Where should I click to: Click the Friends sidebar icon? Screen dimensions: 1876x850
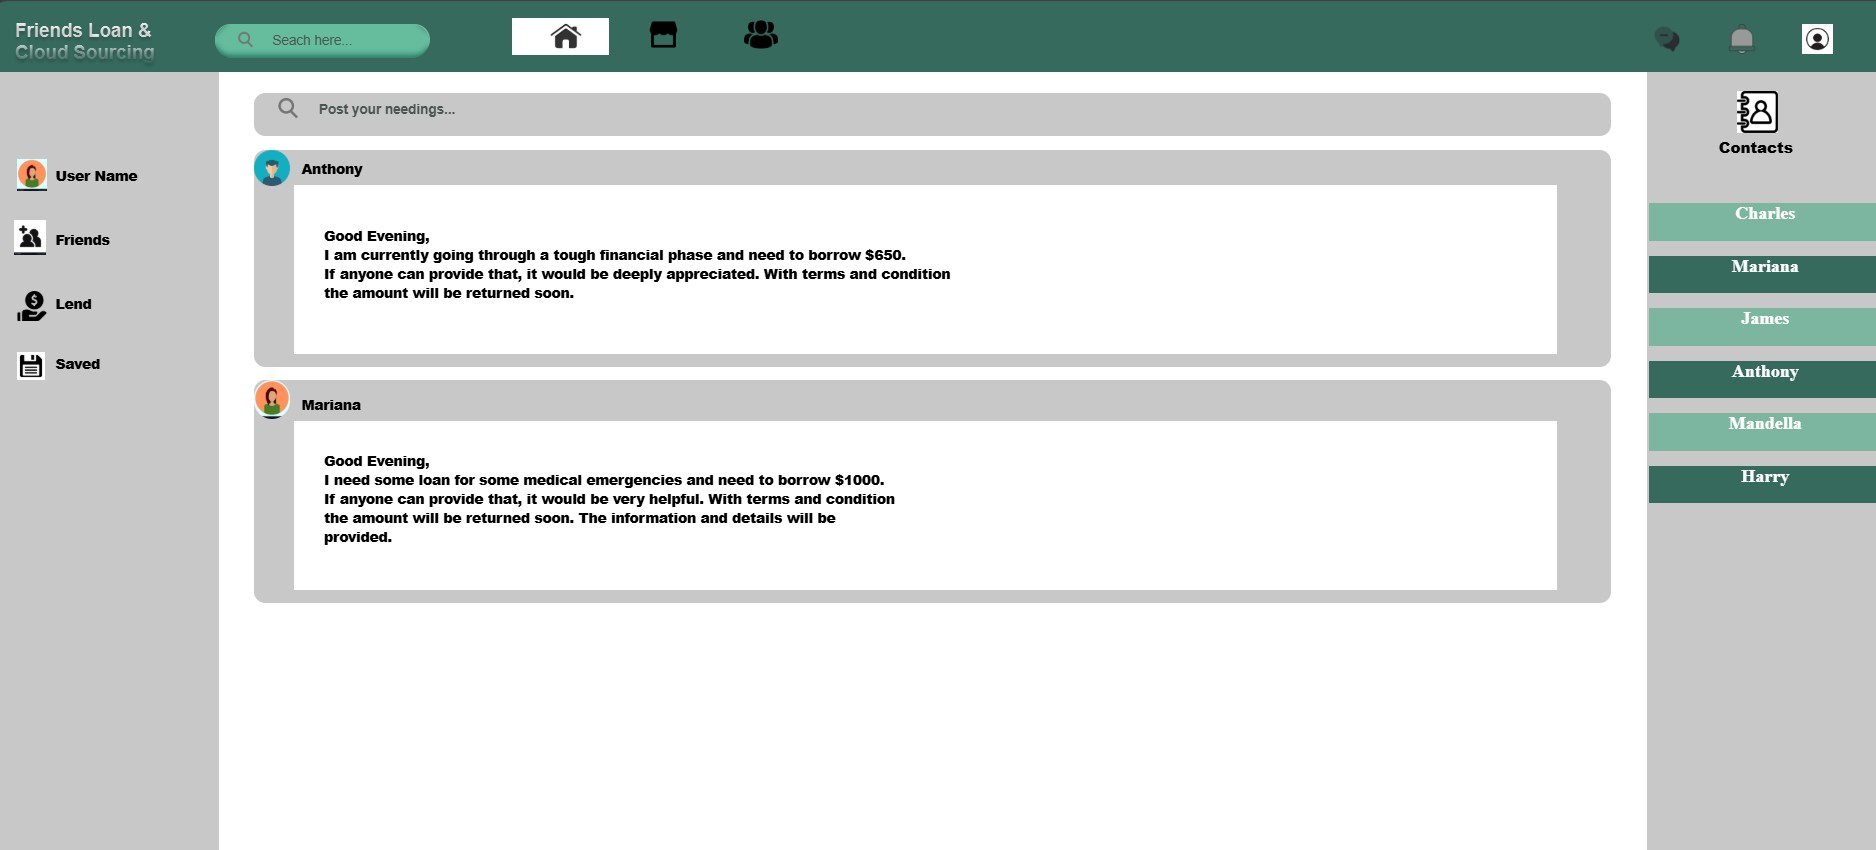pos(30,238)
